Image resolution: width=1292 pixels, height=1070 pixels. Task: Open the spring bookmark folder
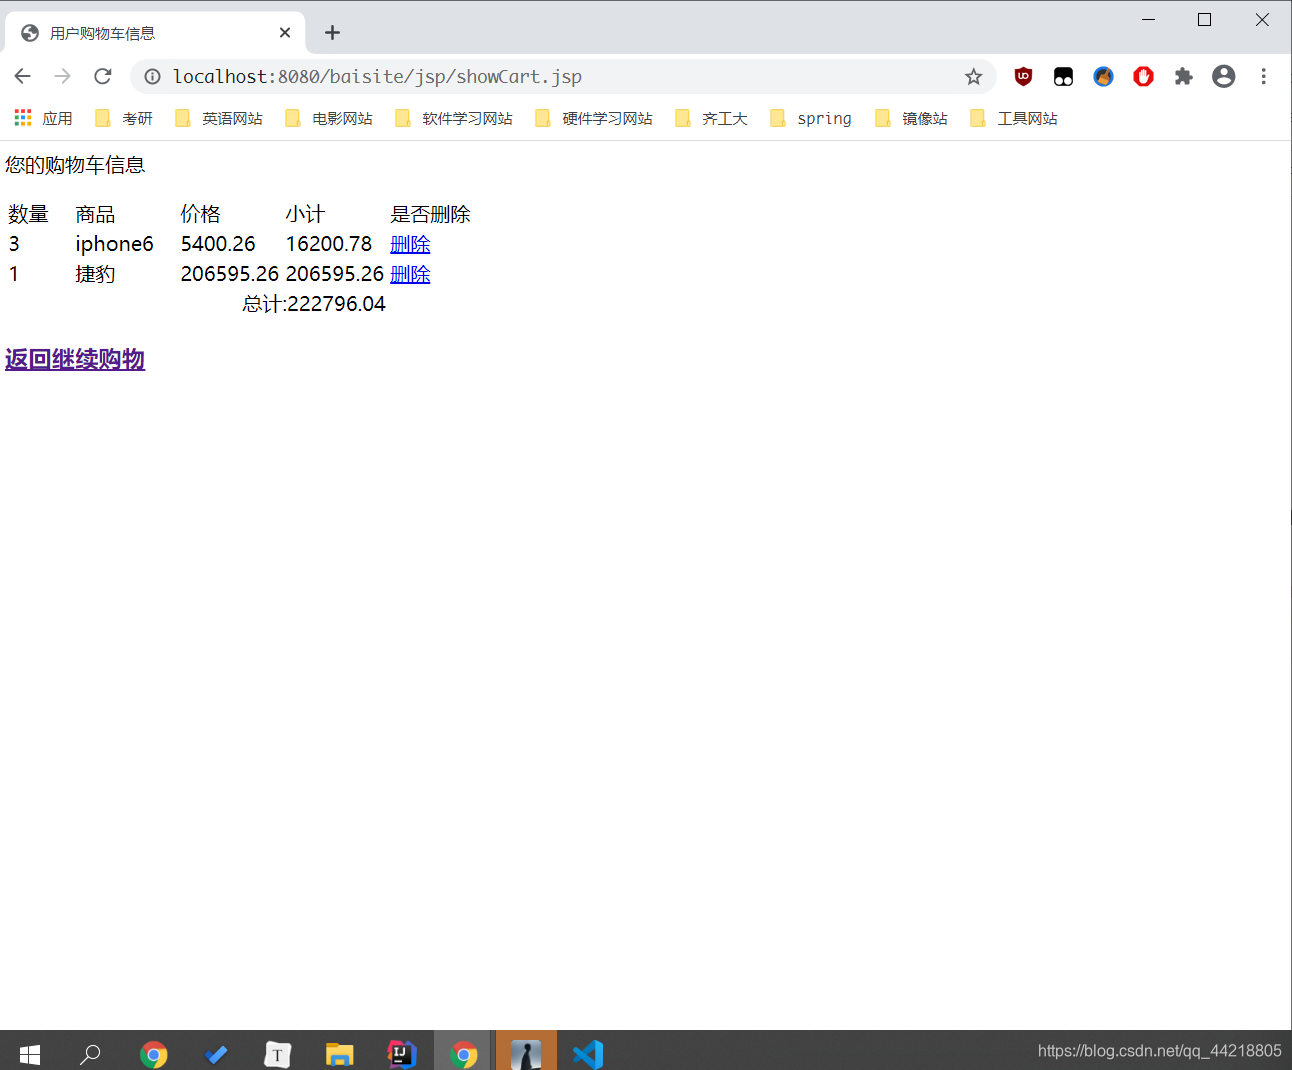coord(811,118)
